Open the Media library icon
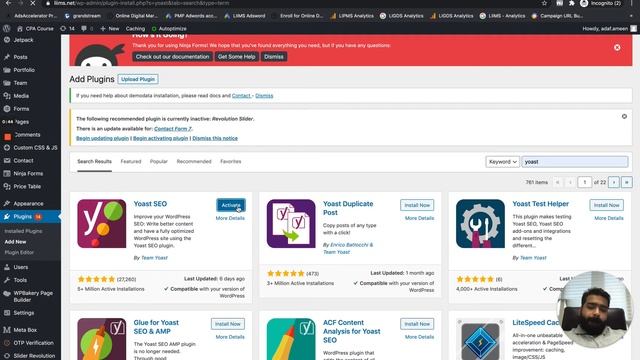 click(x=7, y=96)
